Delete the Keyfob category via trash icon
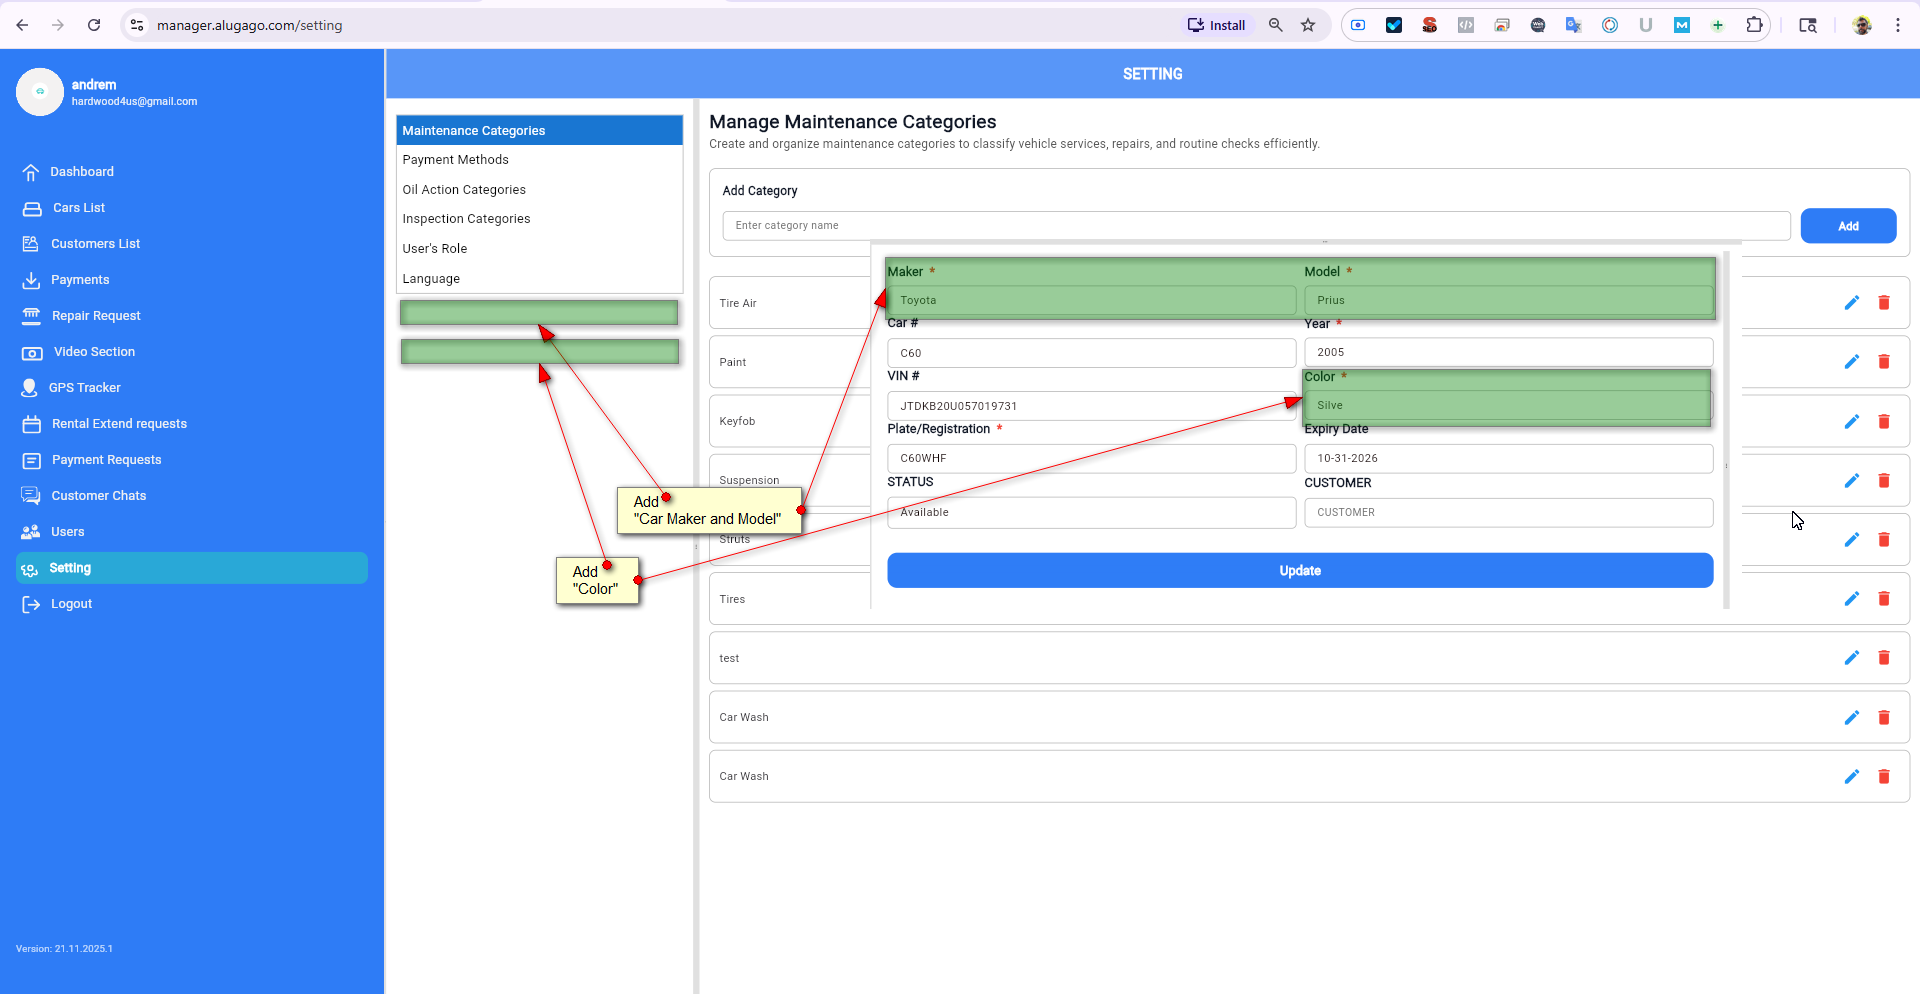1920x994 pixels. tap(1883, 421)
